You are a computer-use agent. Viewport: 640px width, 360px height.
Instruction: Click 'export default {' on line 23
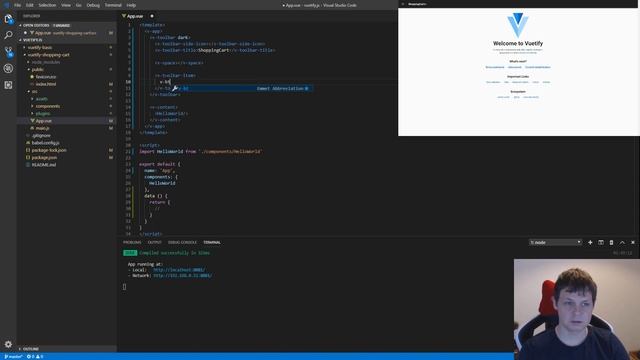click(x=159, y=164)
